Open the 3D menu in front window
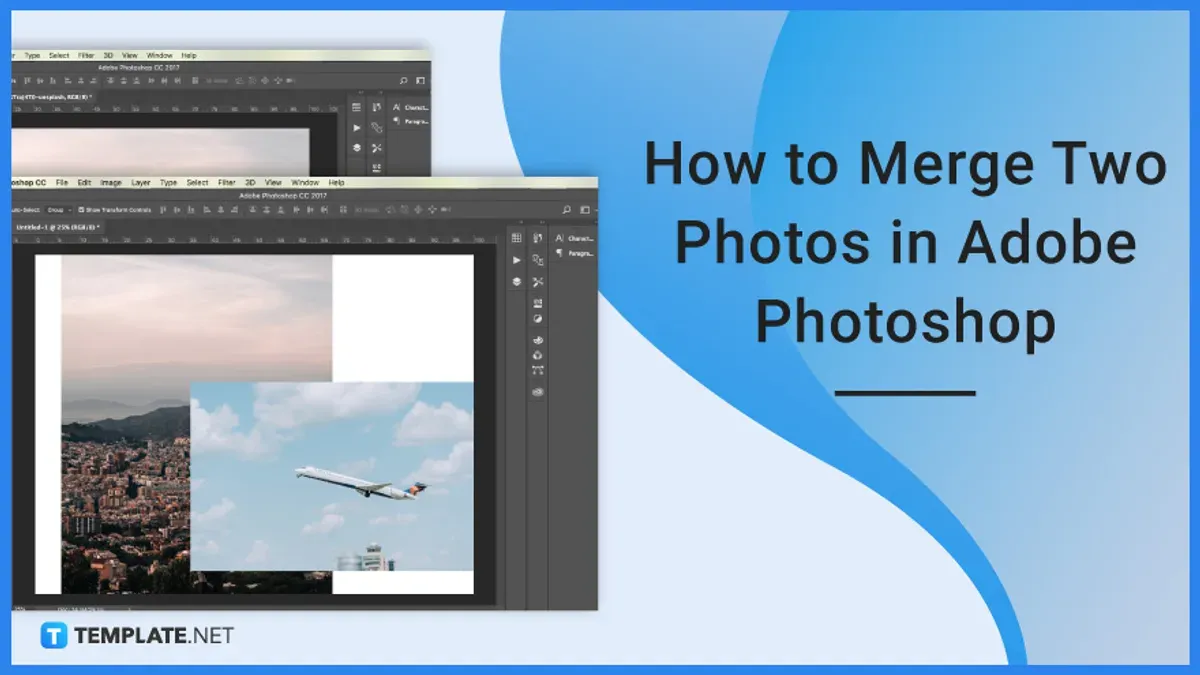The height and width of the screenshot is (675, 1200). click(x=250, y=183)
